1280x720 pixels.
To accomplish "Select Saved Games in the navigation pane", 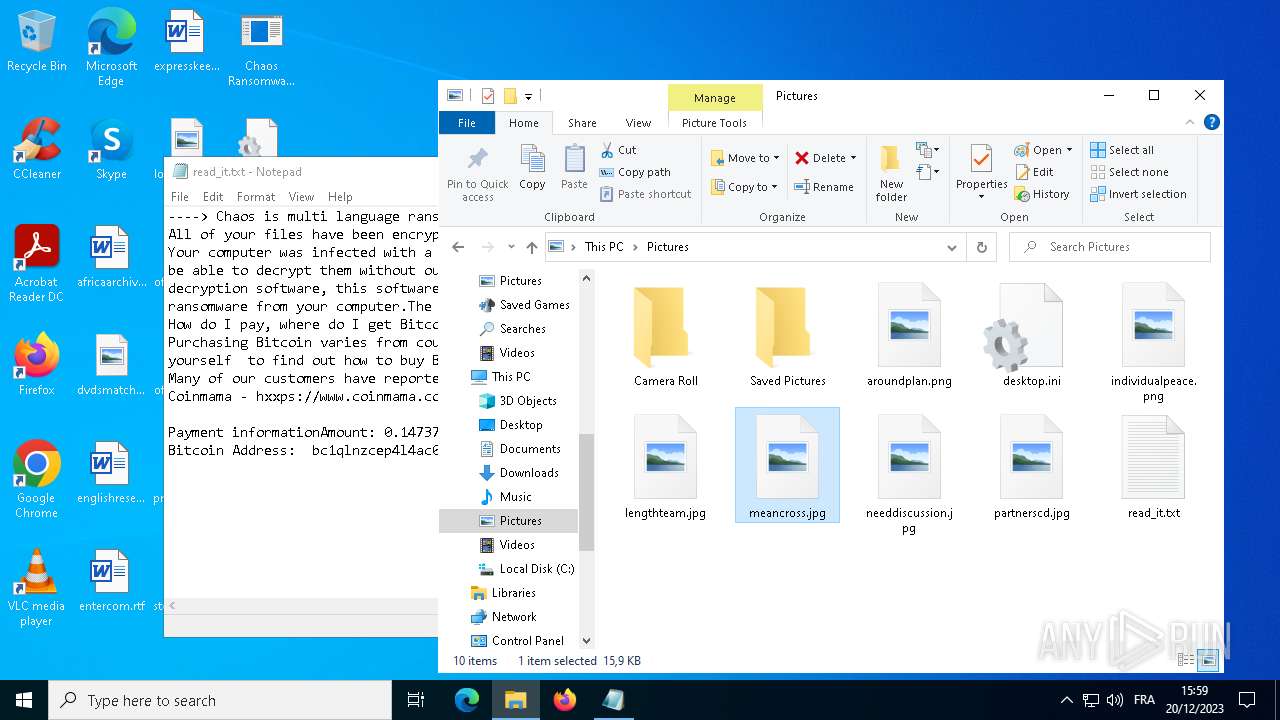I will click(524, 305).
